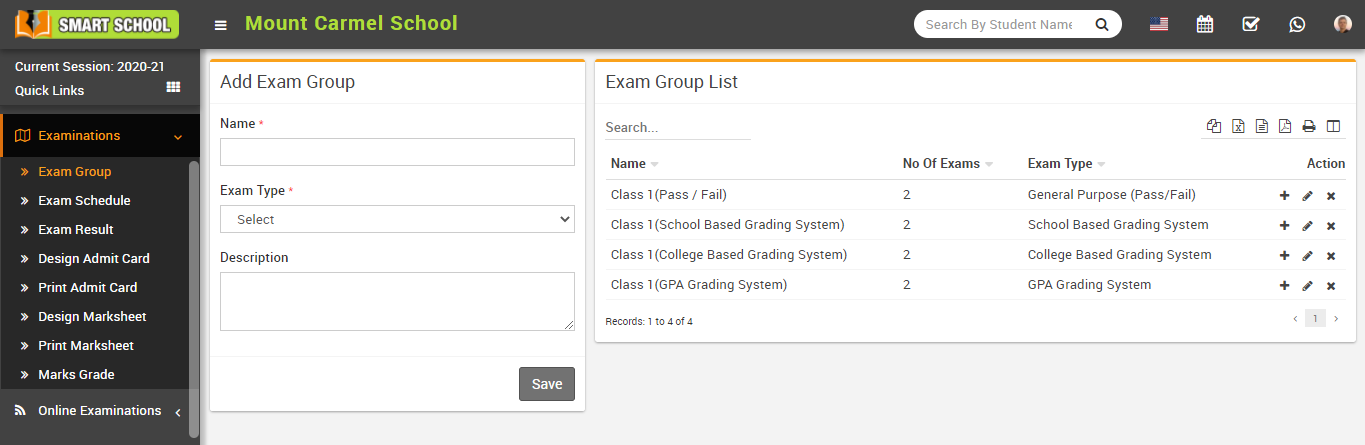
Task: Go to Exam Schedule in sidebar
Action: pyautogui.click(x=84, y=201)
